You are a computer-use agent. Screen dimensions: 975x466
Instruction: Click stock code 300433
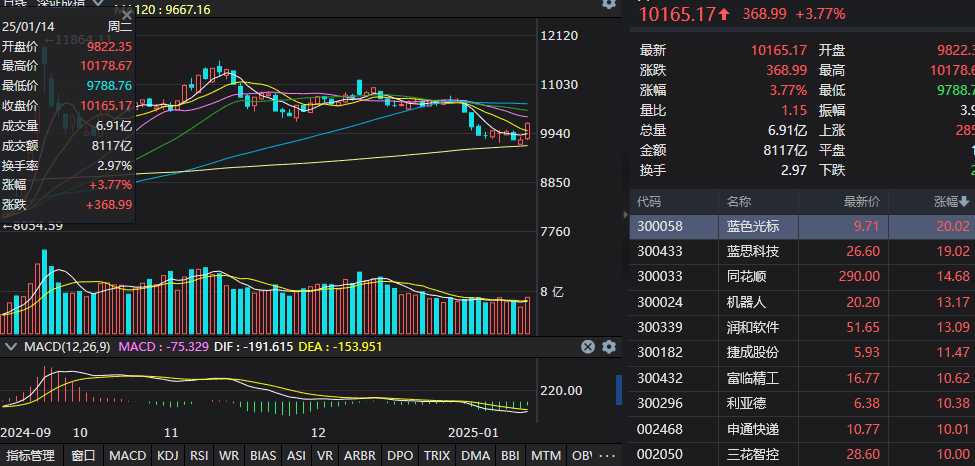(x=660, y=251)
